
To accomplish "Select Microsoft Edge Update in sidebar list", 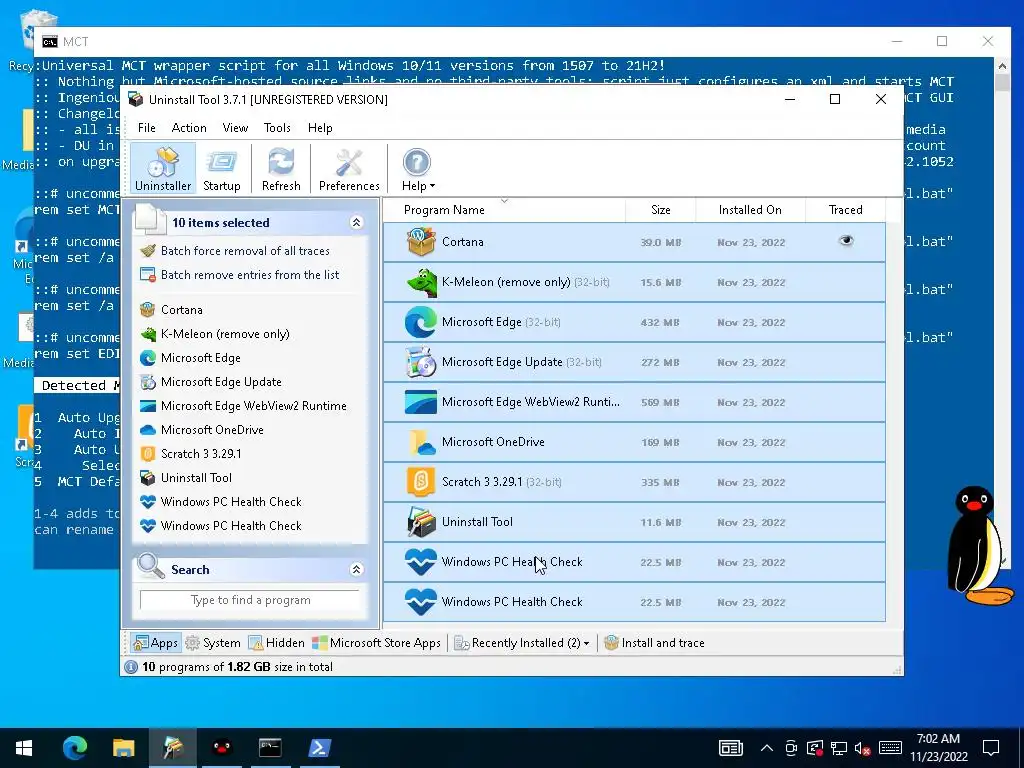I will pyautogui.click(x=221, y=382).
